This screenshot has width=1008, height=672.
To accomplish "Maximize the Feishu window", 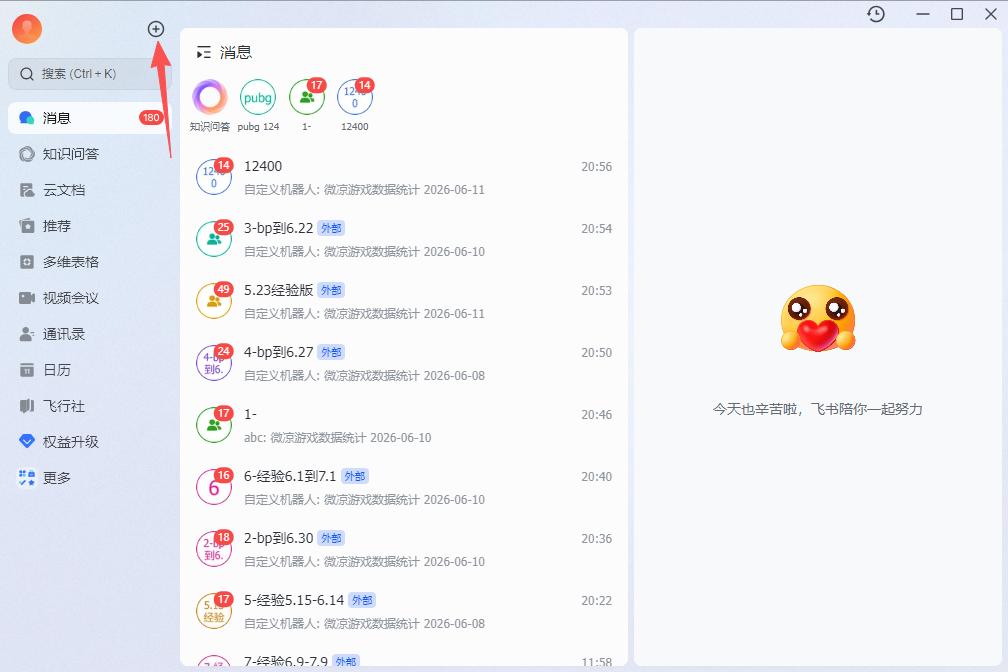I will [x=957, y=14].
